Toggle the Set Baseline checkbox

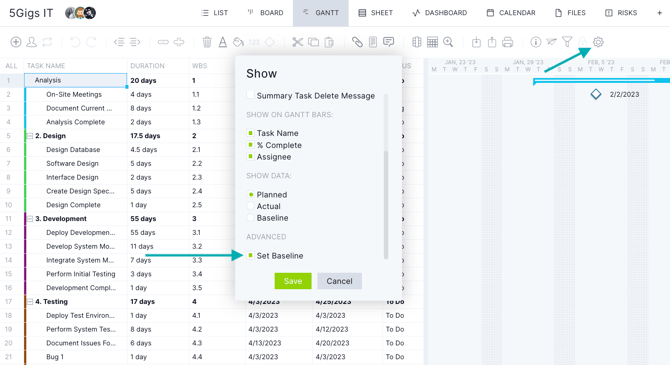coord(250,256)
